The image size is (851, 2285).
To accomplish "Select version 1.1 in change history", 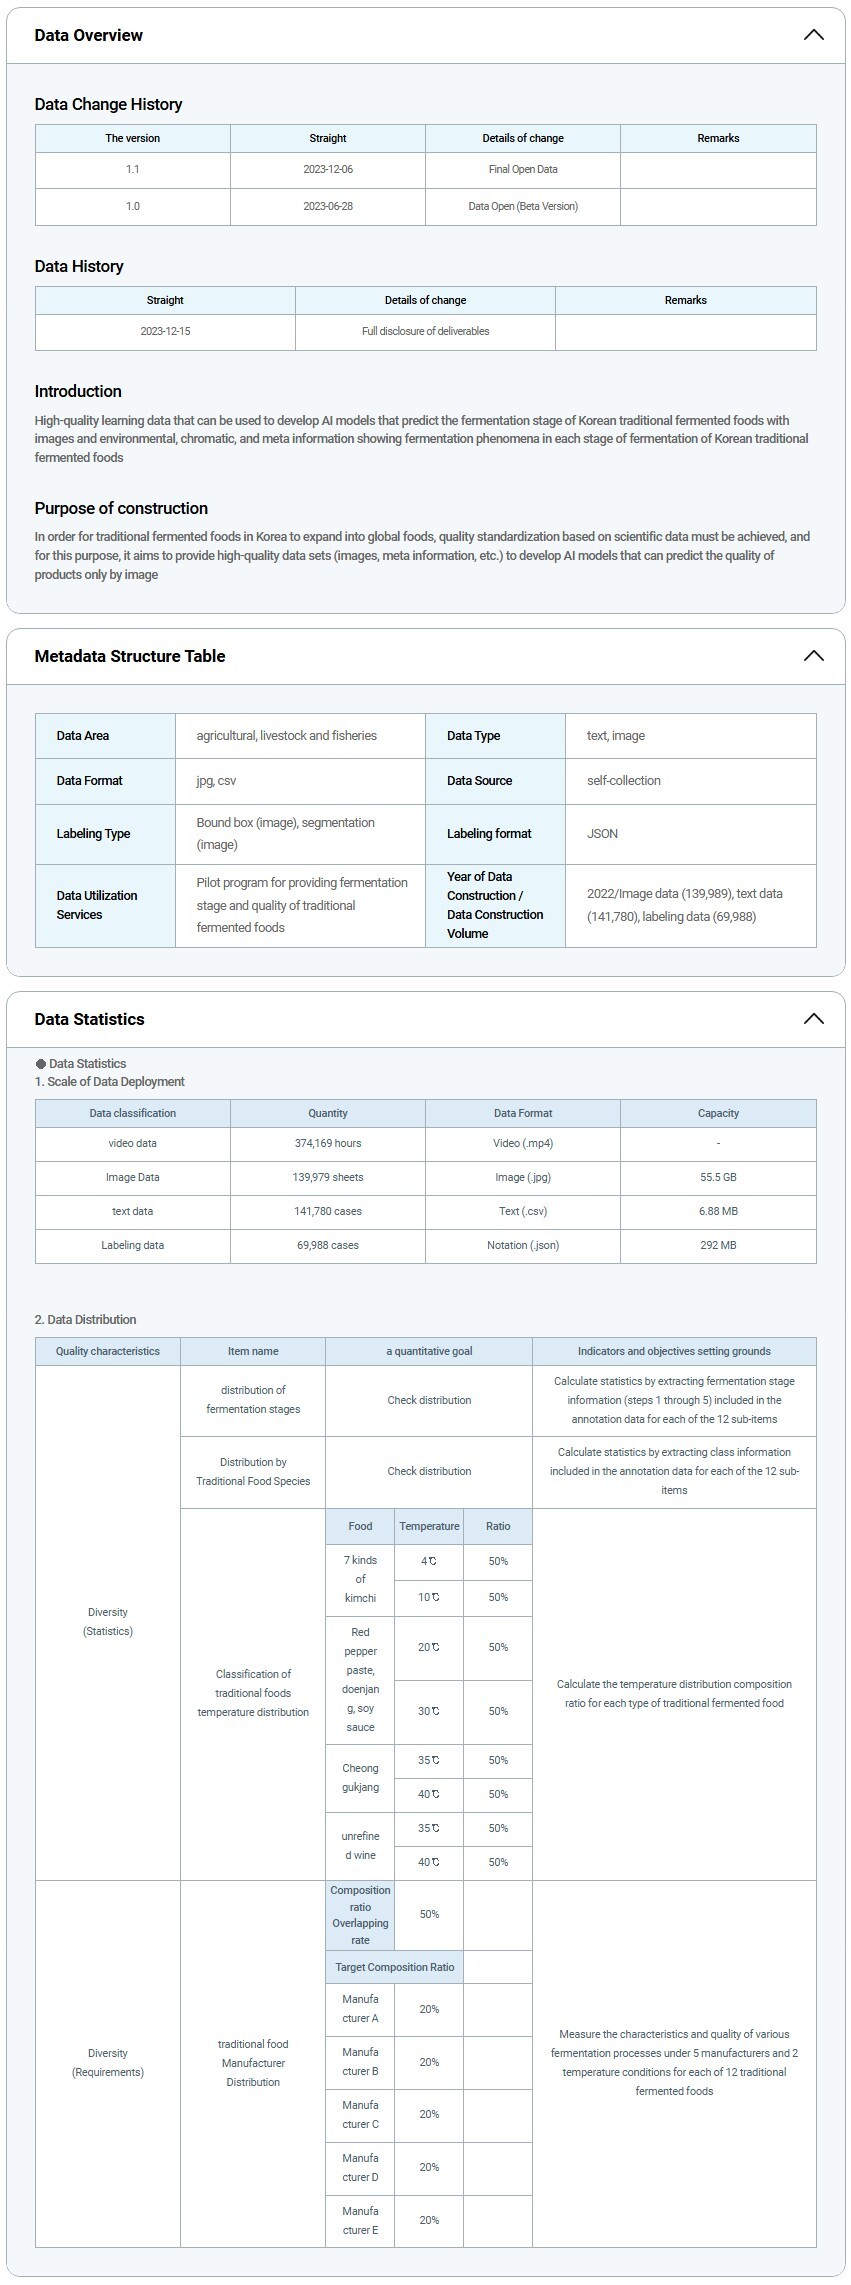I will coord(133,170).
